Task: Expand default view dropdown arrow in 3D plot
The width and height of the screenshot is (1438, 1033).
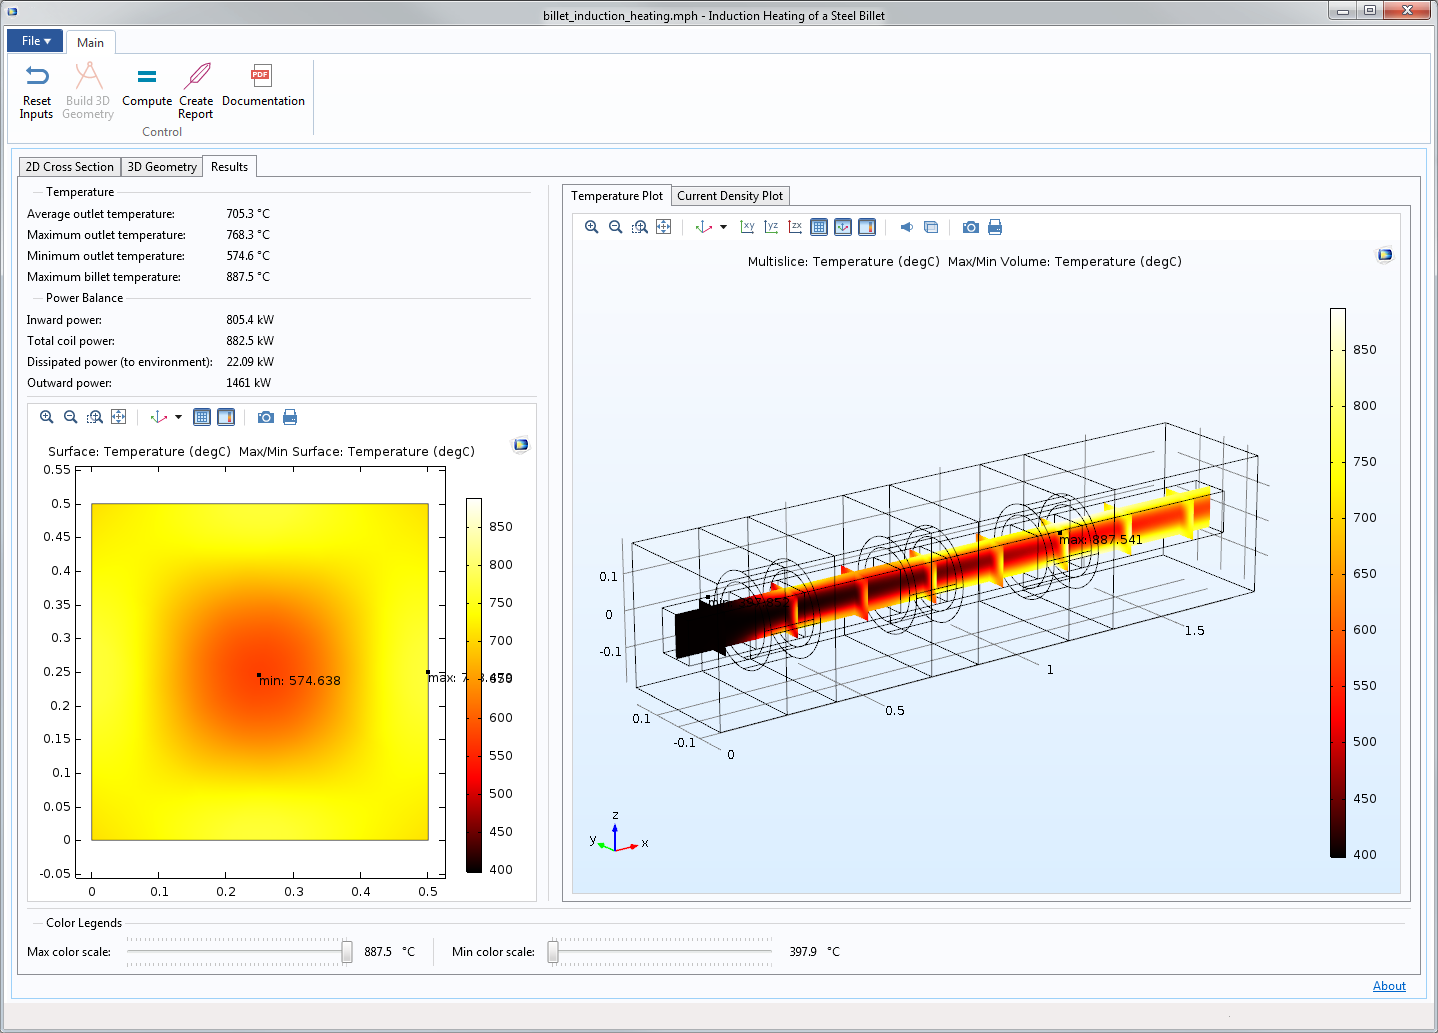Action: coord(723,227)
